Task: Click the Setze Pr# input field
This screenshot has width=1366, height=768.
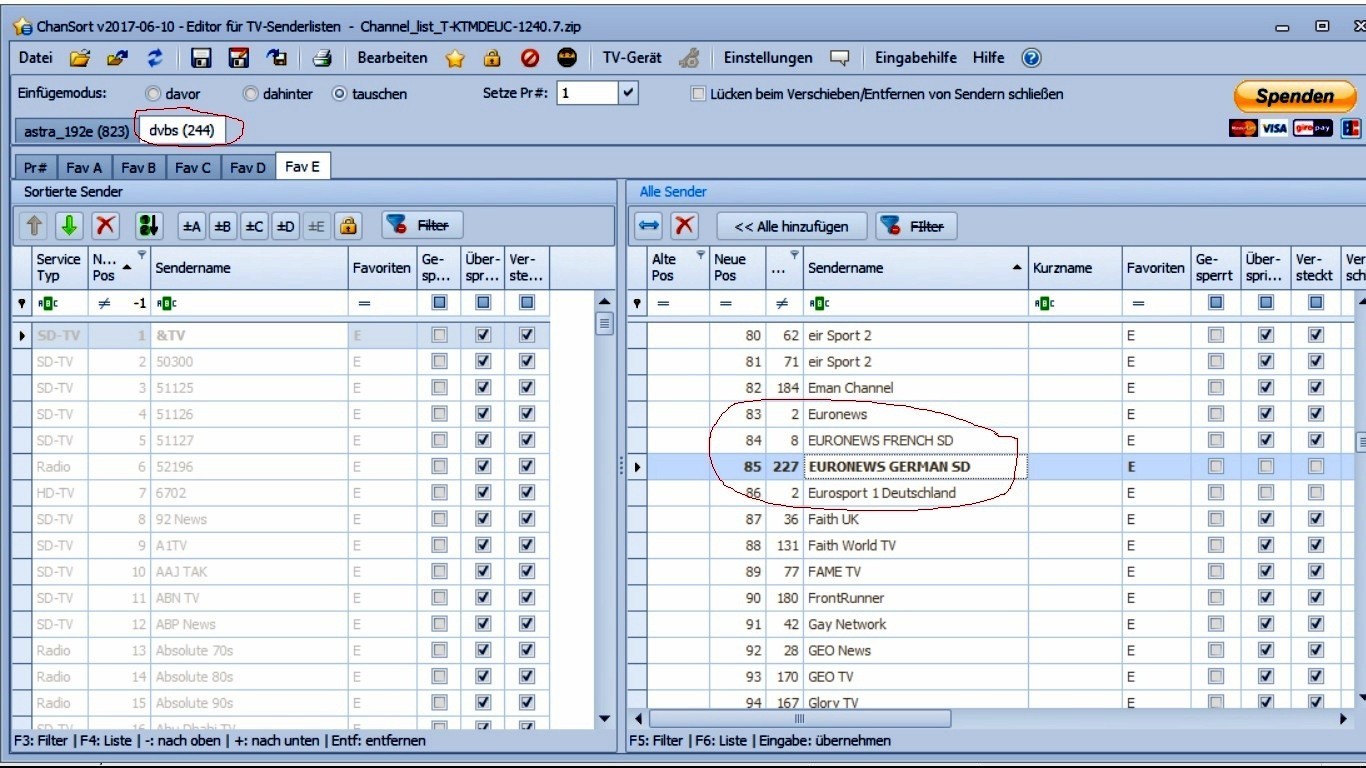Action: pyautogui.click(x=587, y=93)
